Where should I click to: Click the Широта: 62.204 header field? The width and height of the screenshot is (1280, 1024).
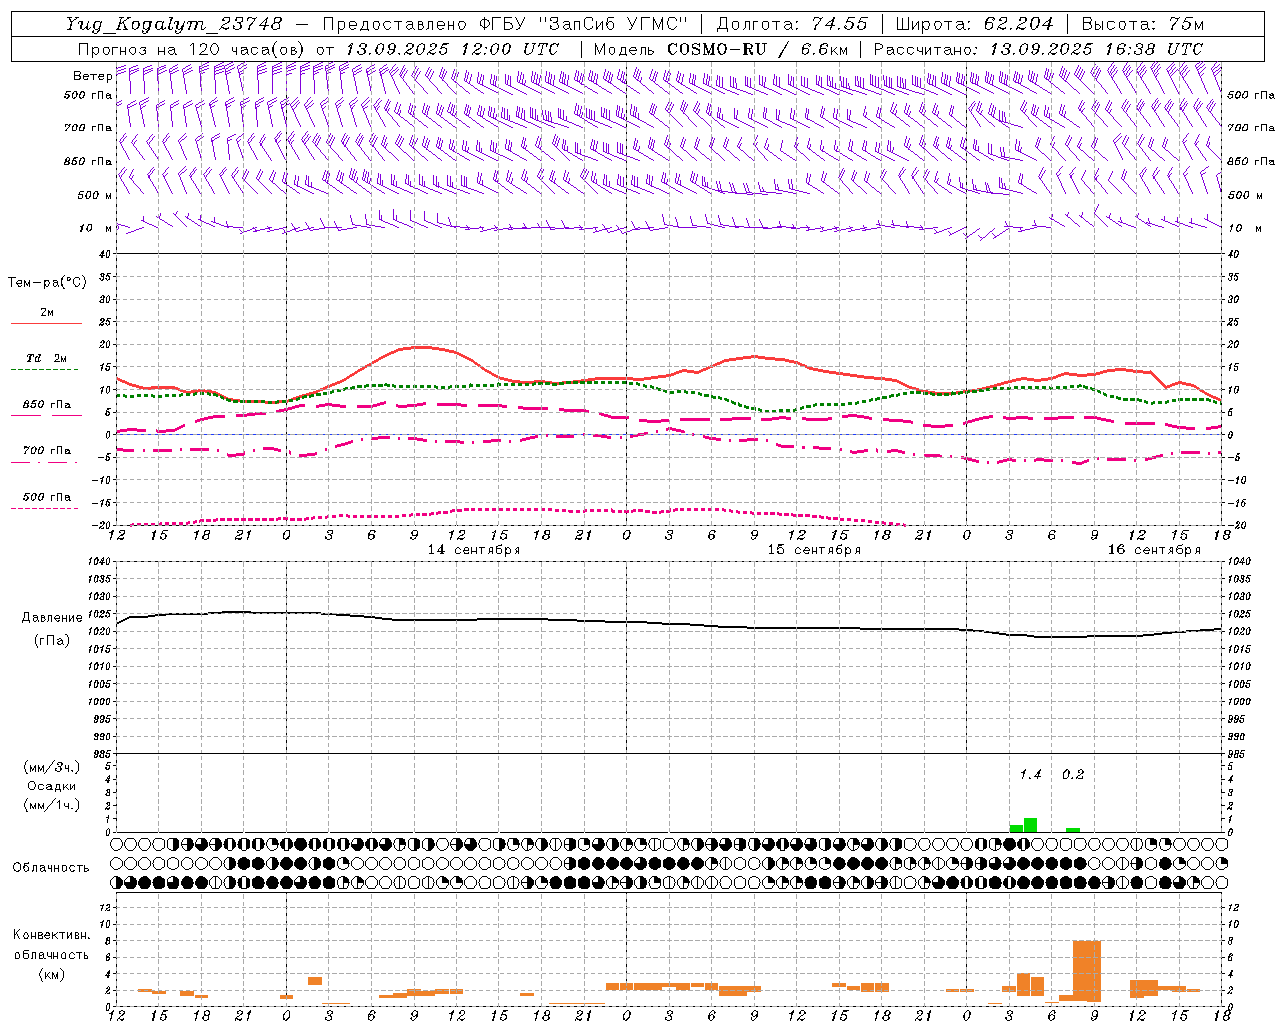(x=974, y=24)
